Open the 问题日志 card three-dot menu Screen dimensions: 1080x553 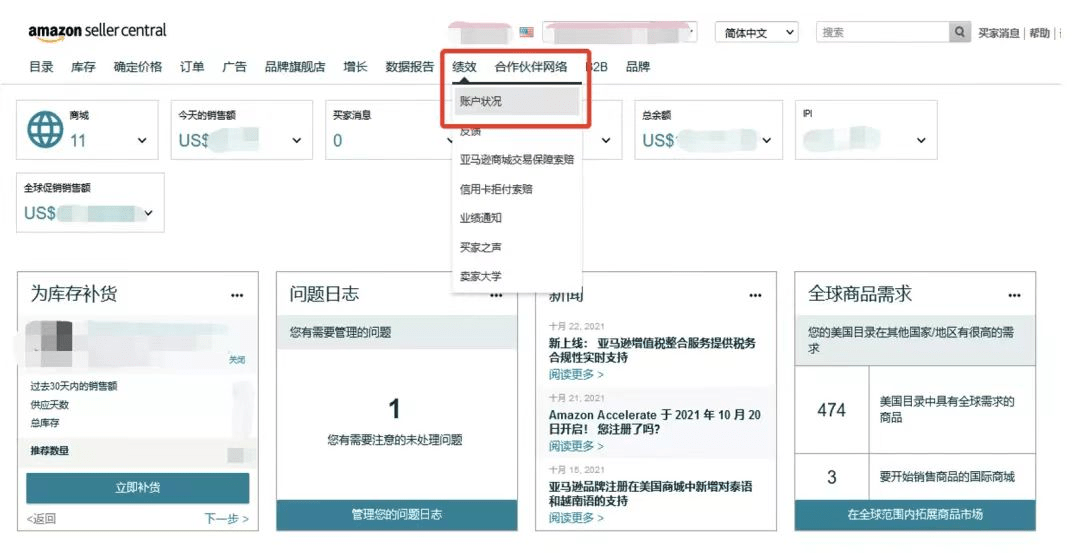click(496, 295)
